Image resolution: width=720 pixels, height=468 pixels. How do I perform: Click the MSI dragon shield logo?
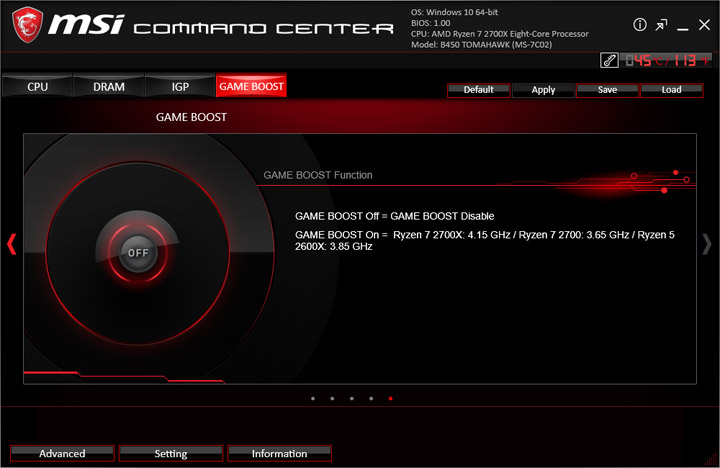28,25
